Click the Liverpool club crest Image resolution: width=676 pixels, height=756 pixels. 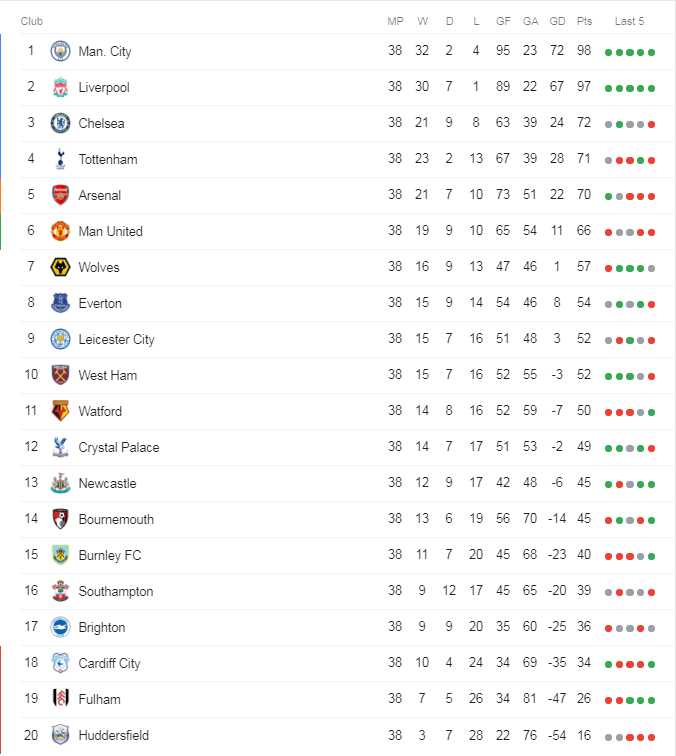click(61, 87)
